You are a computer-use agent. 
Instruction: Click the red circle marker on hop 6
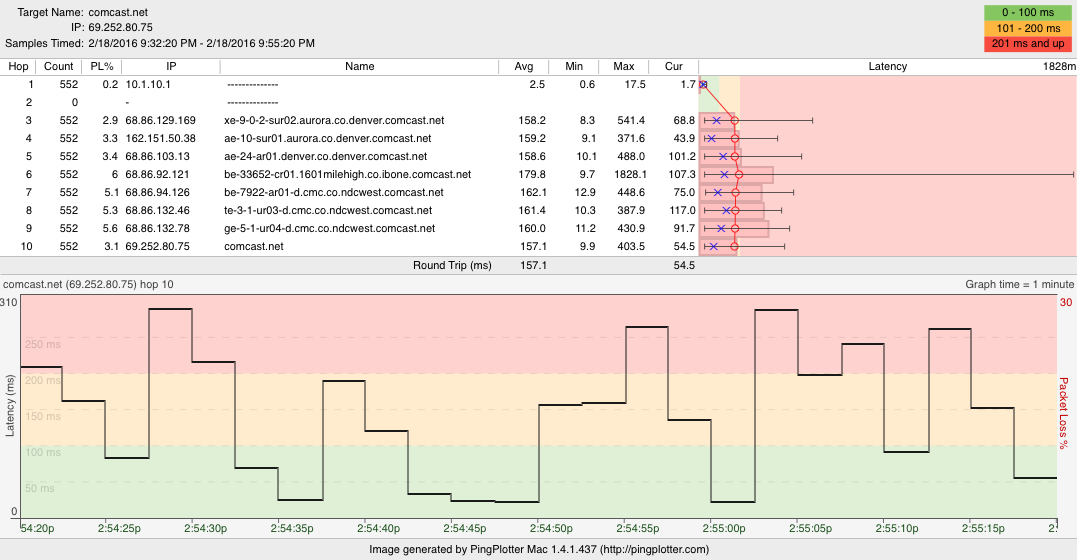[x=739, y=175]
